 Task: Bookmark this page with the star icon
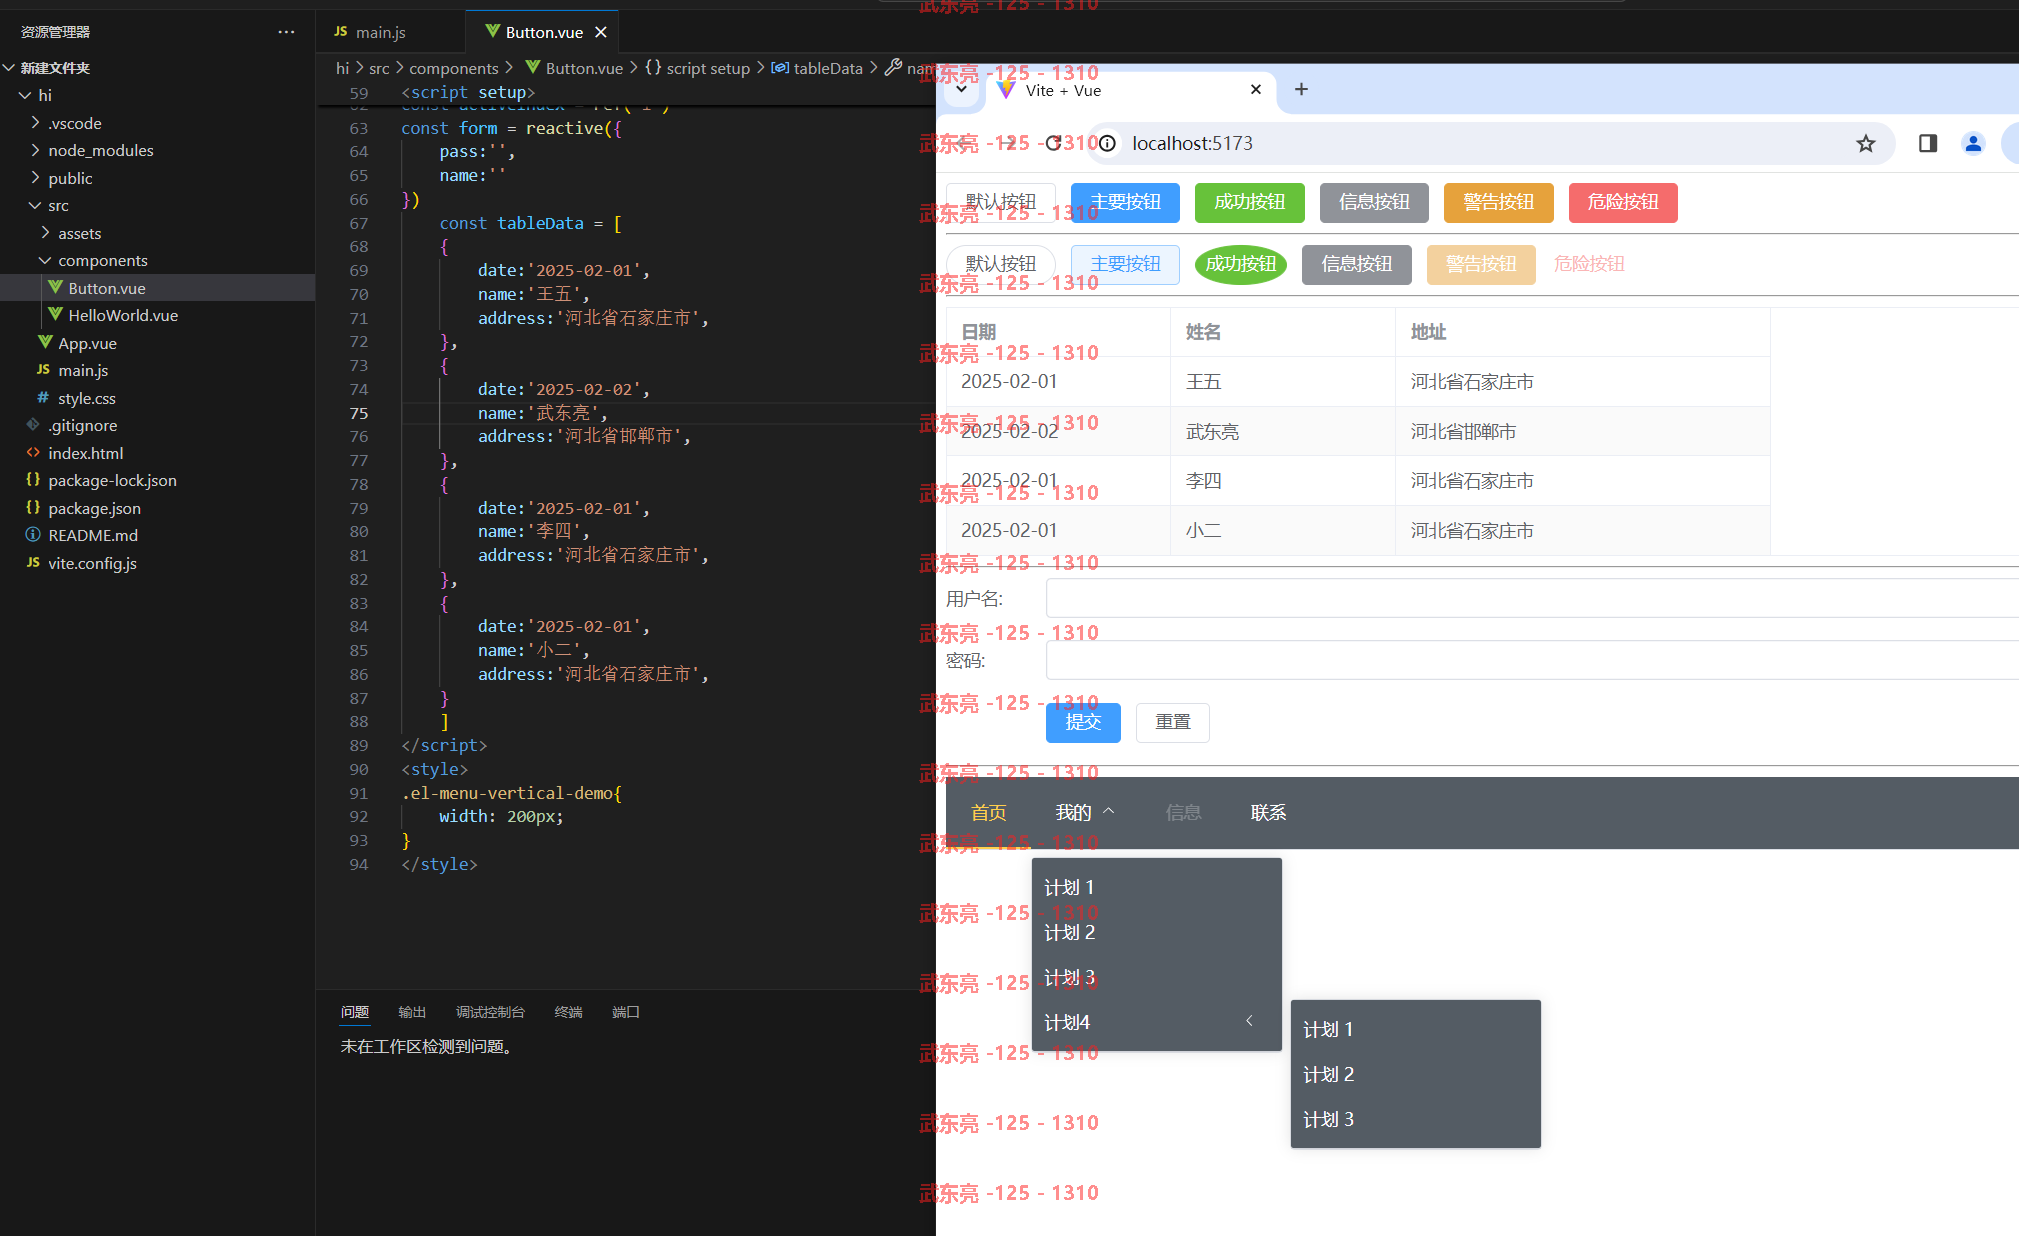[x=1866, y=143]
